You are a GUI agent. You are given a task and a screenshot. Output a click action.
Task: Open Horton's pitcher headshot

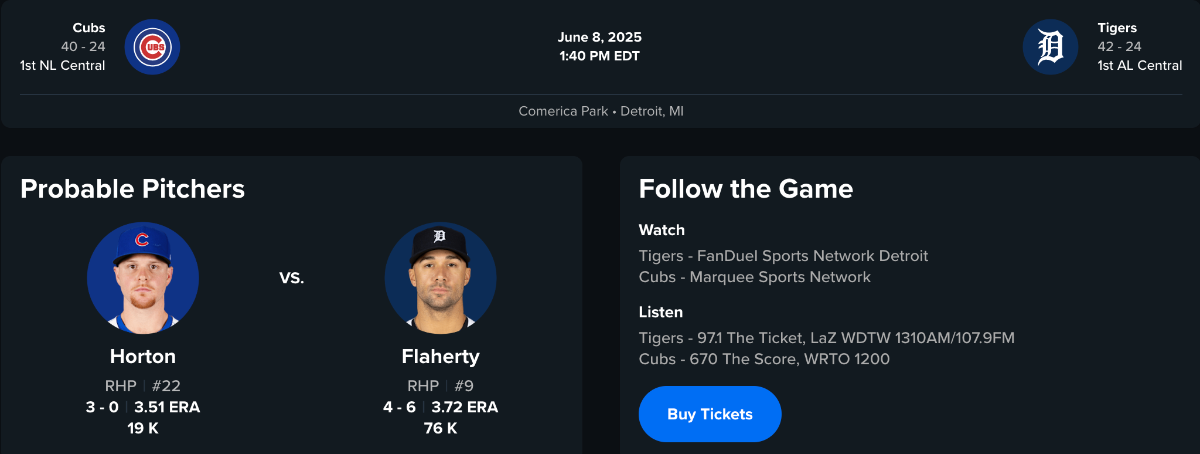pos(143,278)
